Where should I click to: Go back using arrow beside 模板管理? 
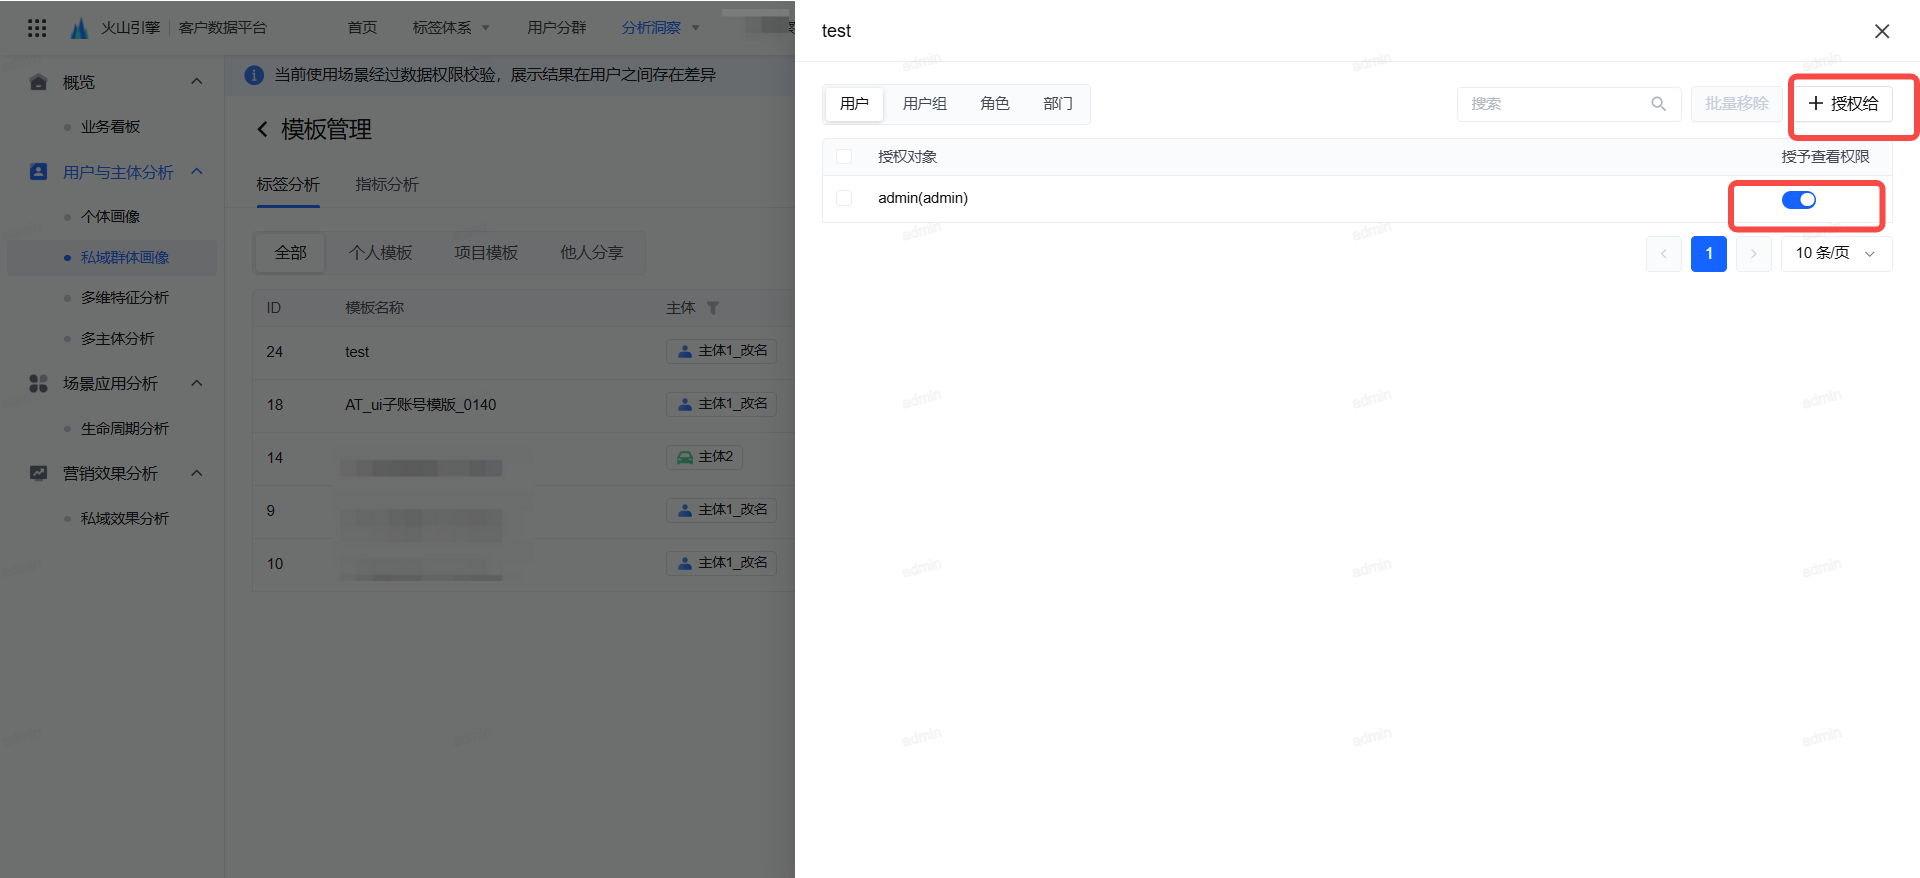262,129
